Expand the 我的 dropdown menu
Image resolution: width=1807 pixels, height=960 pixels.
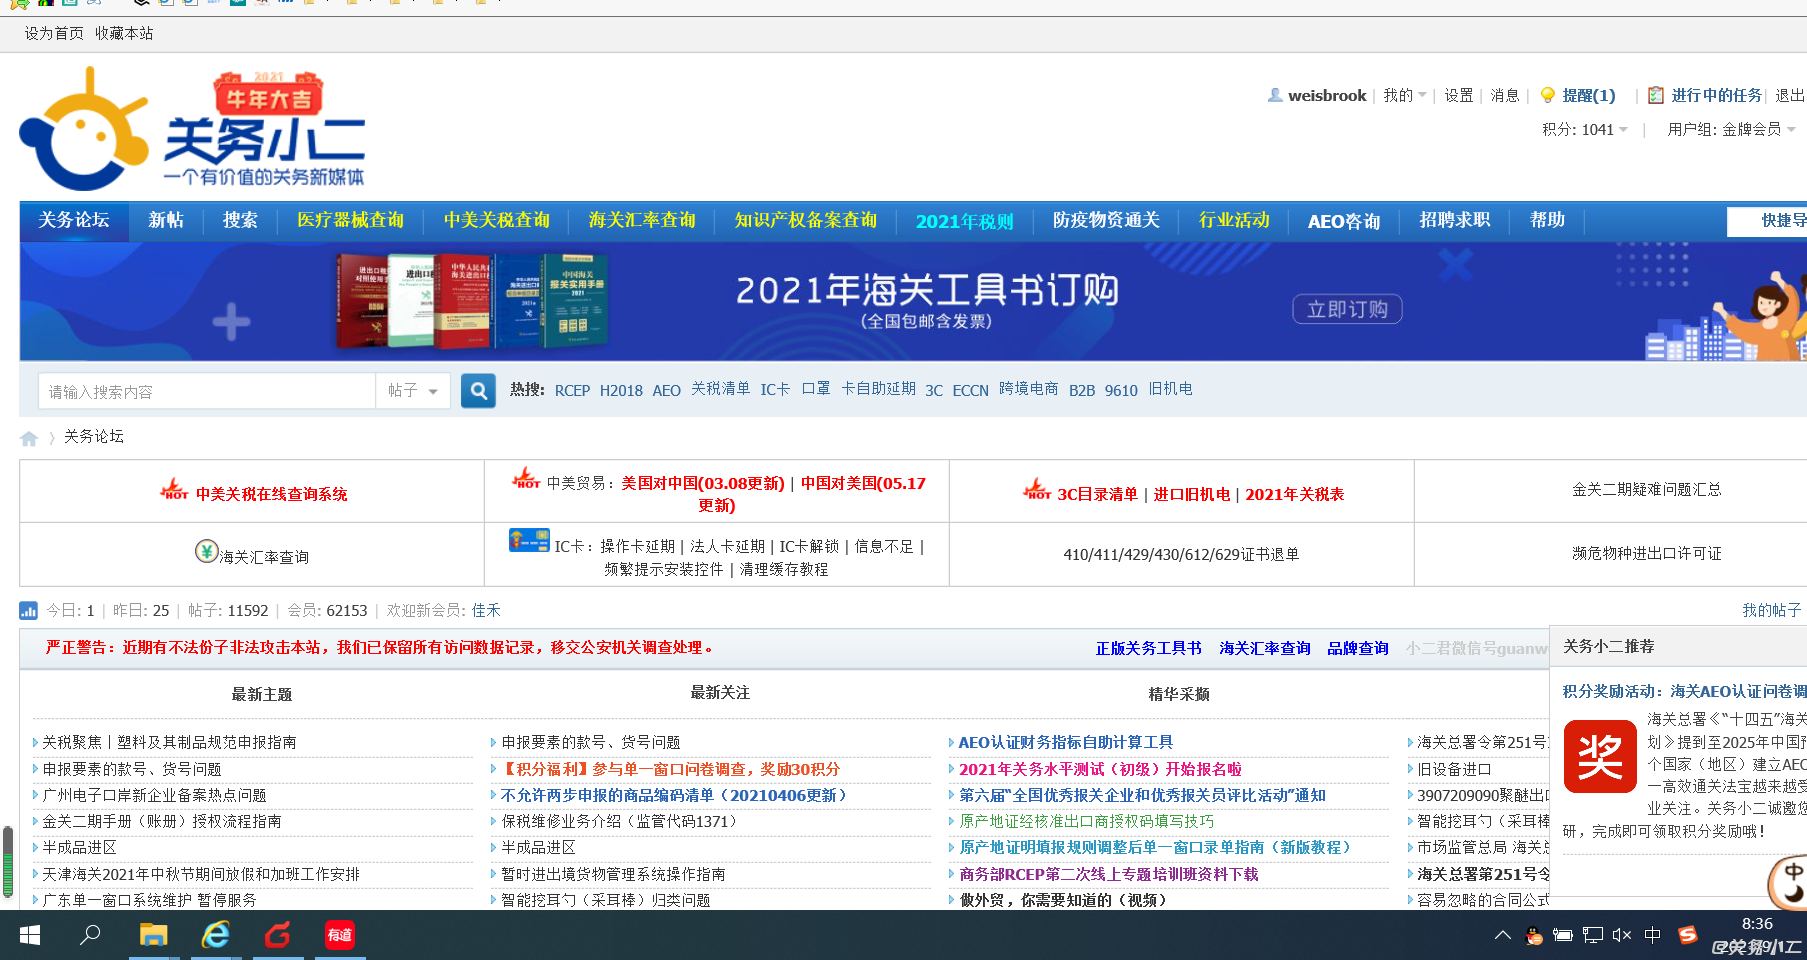(x=1405, y=95)
